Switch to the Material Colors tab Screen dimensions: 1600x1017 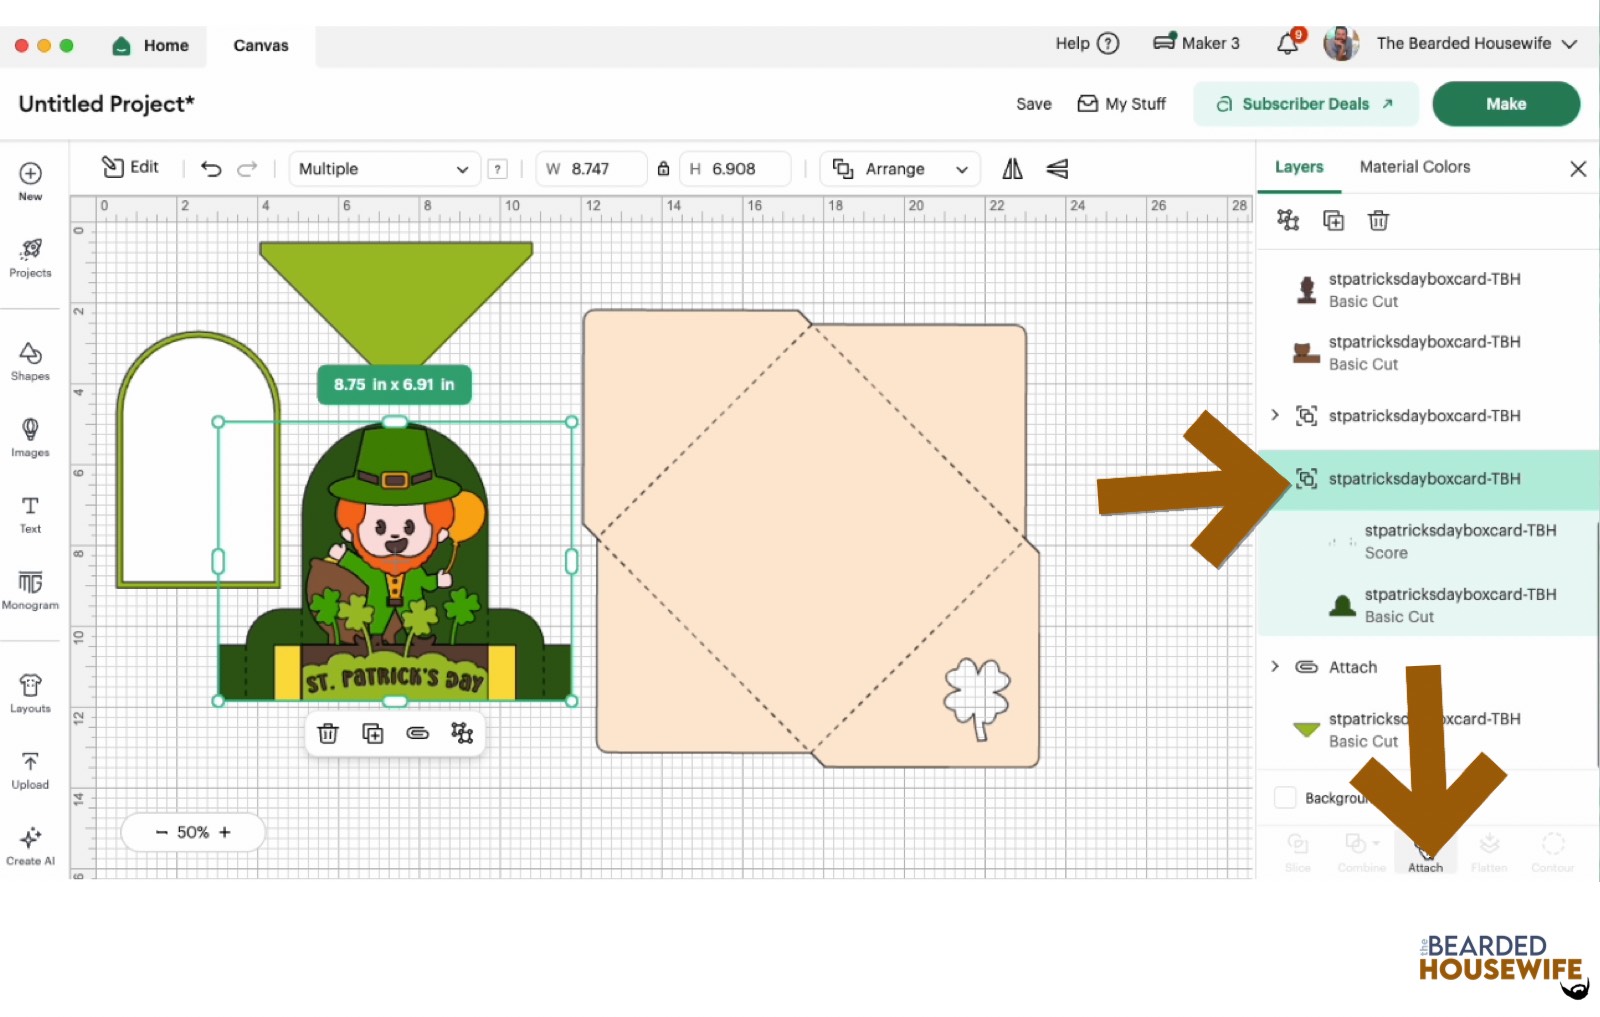pyautogui.click(x=1414, y=167)
